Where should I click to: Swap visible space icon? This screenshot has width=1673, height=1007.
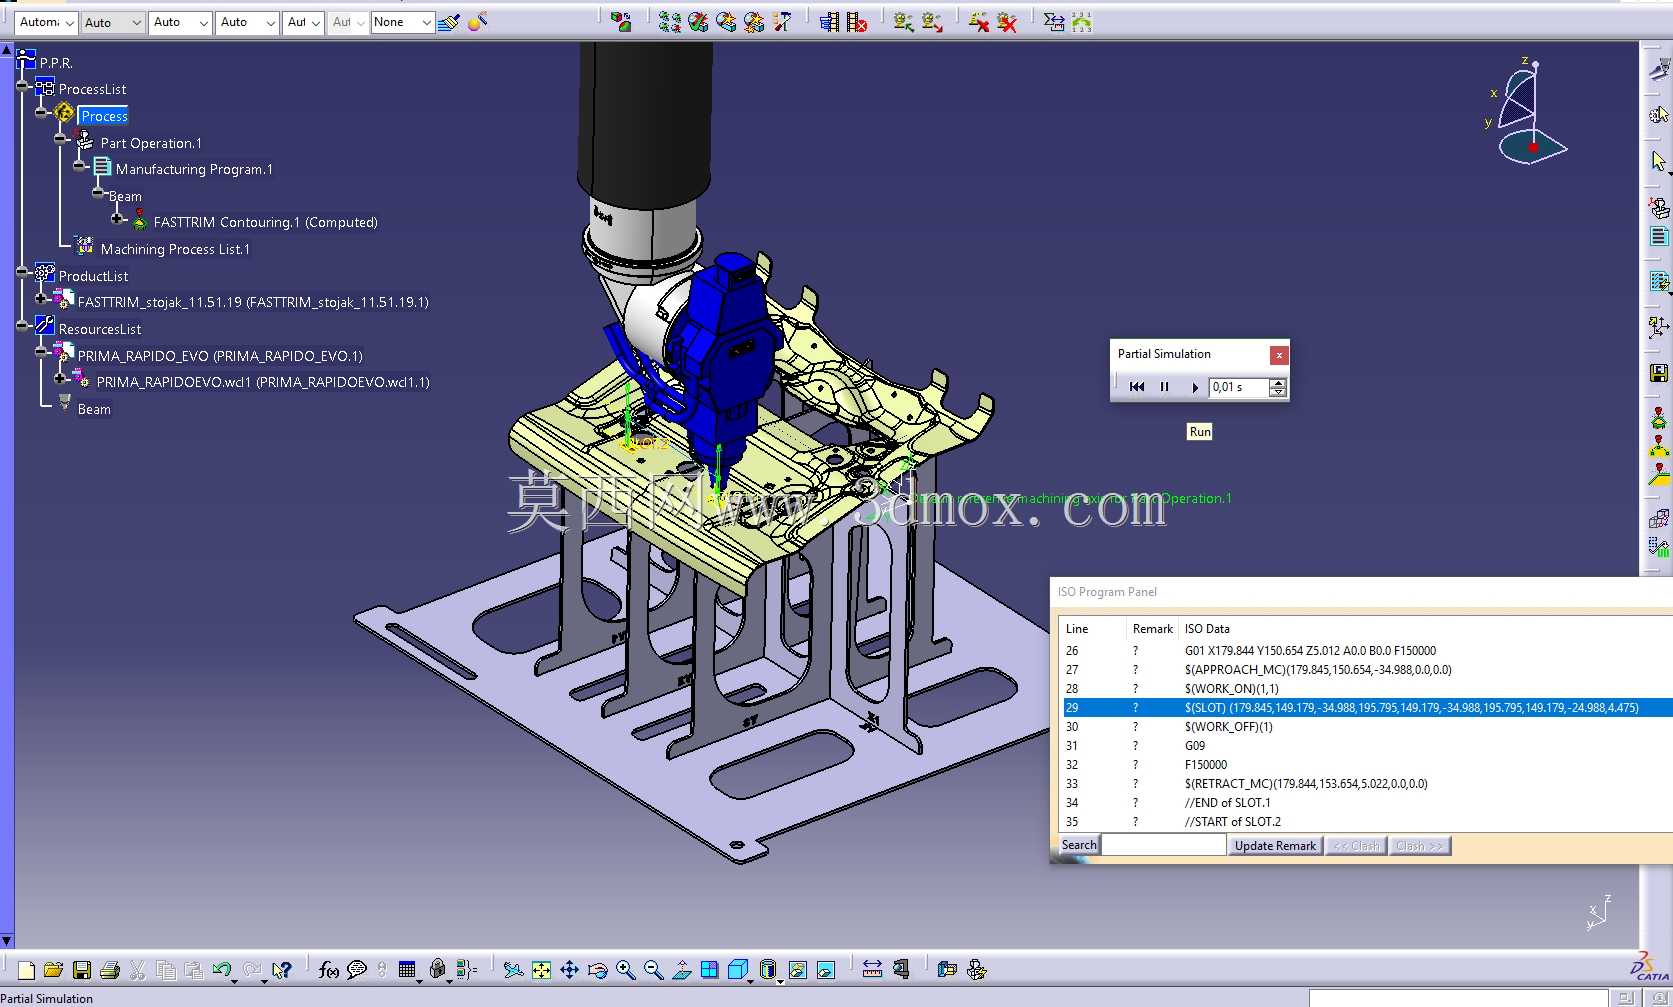pos(825,969)
